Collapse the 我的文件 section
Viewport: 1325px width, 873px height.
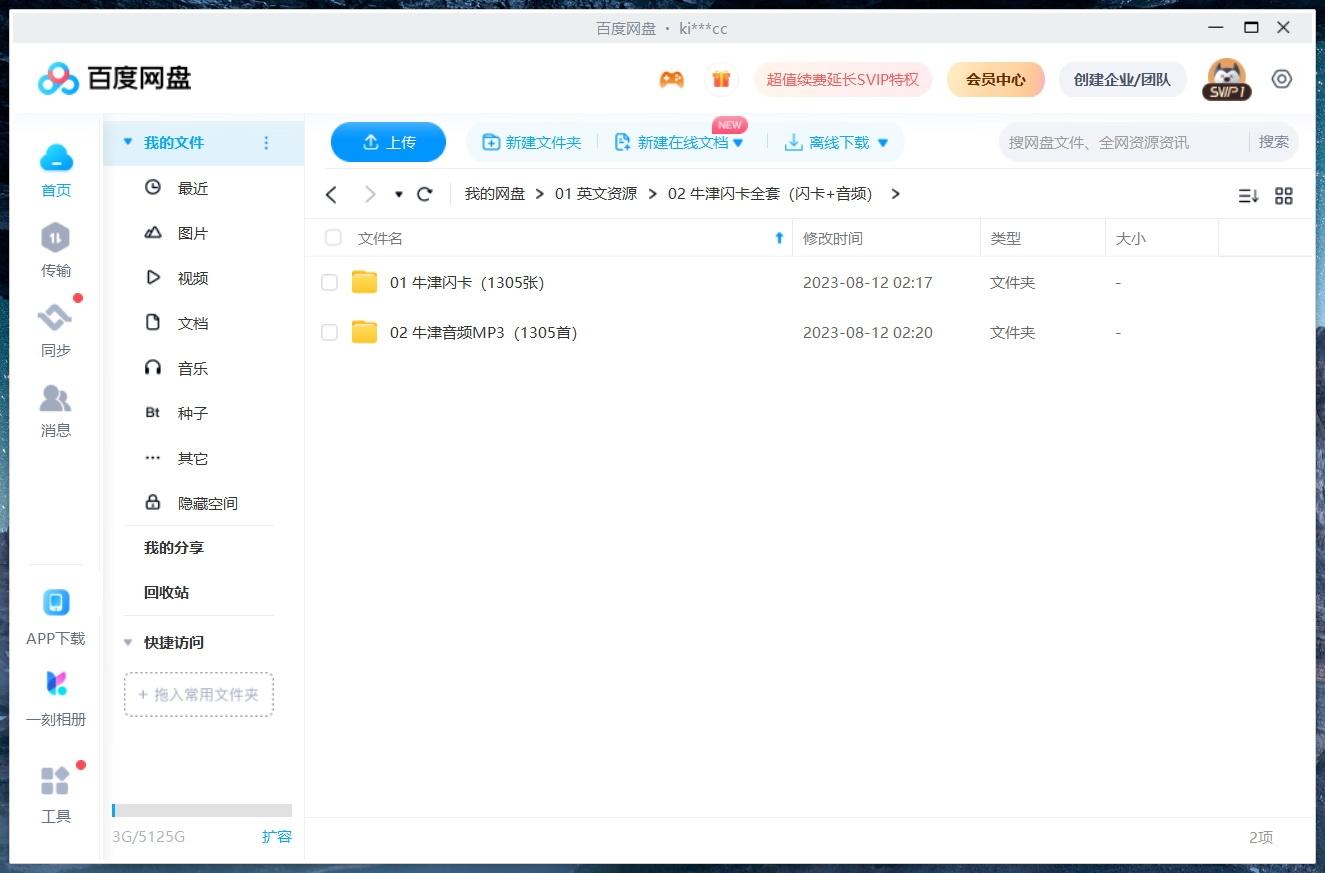[128, 142]
